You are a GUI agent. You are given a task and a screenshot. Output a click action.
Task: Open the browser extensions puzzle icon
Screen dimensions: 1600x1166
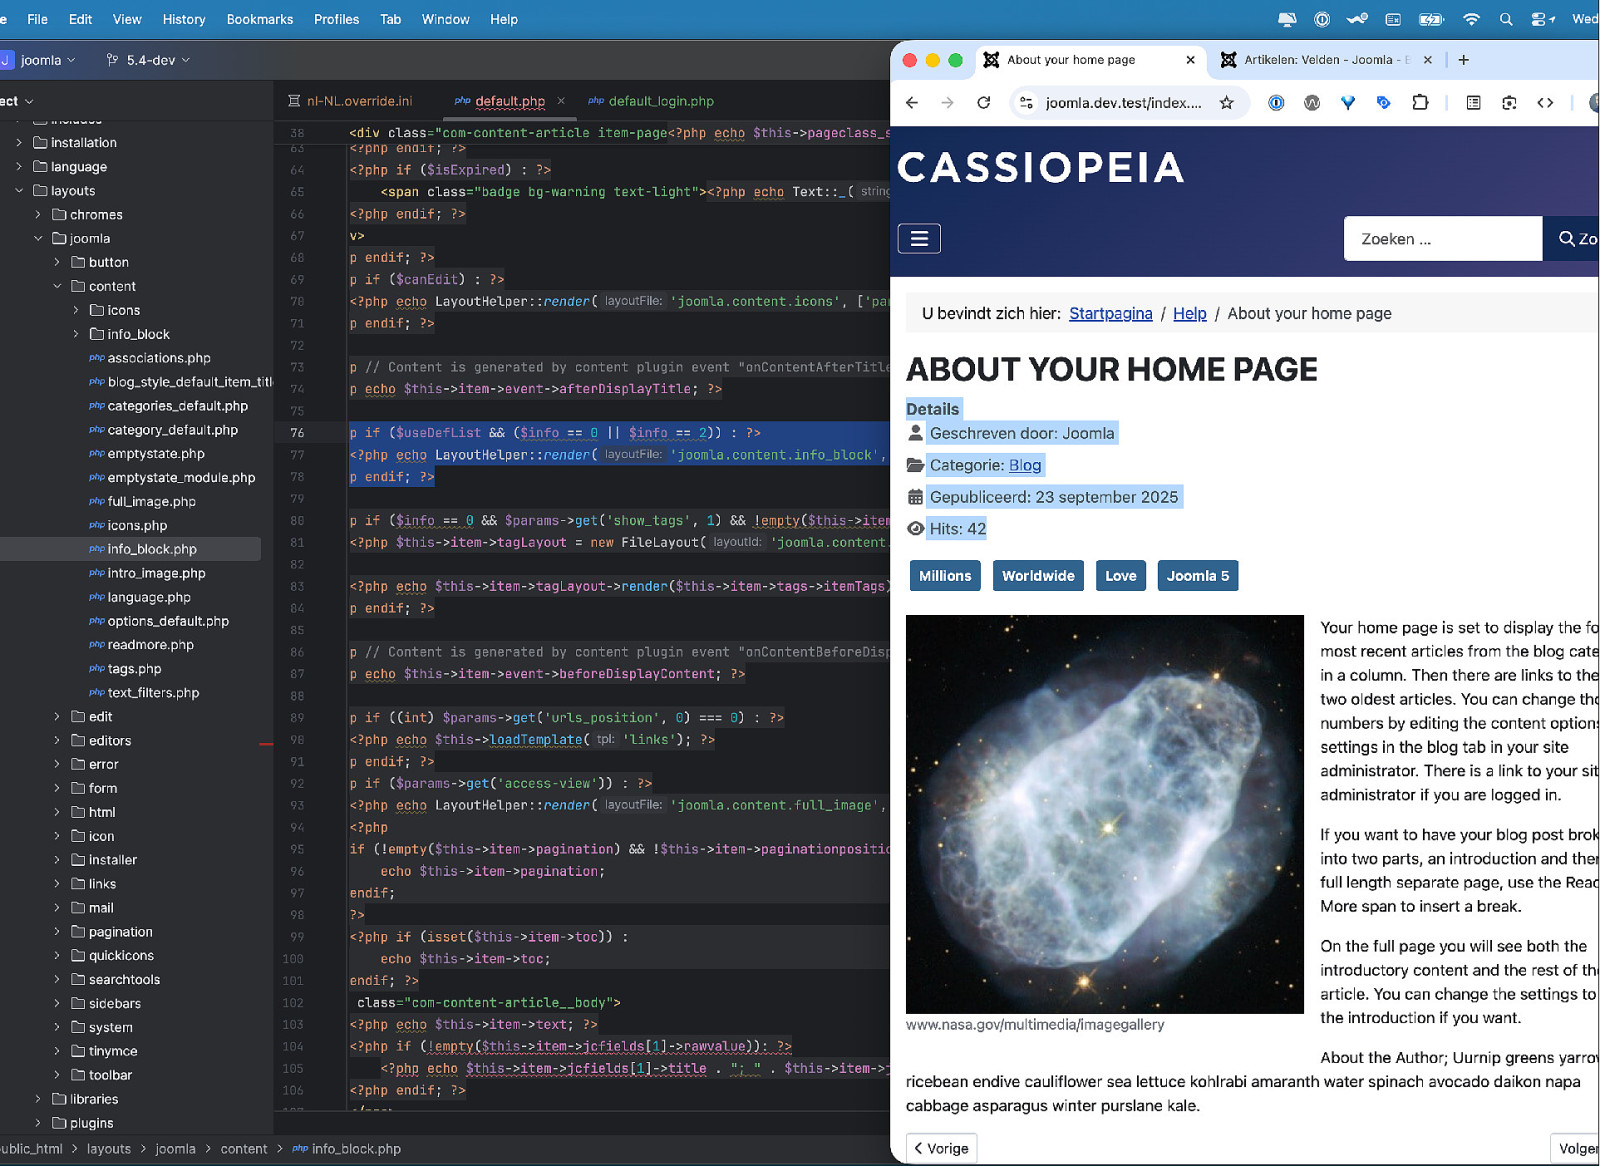click(1420, 102)
